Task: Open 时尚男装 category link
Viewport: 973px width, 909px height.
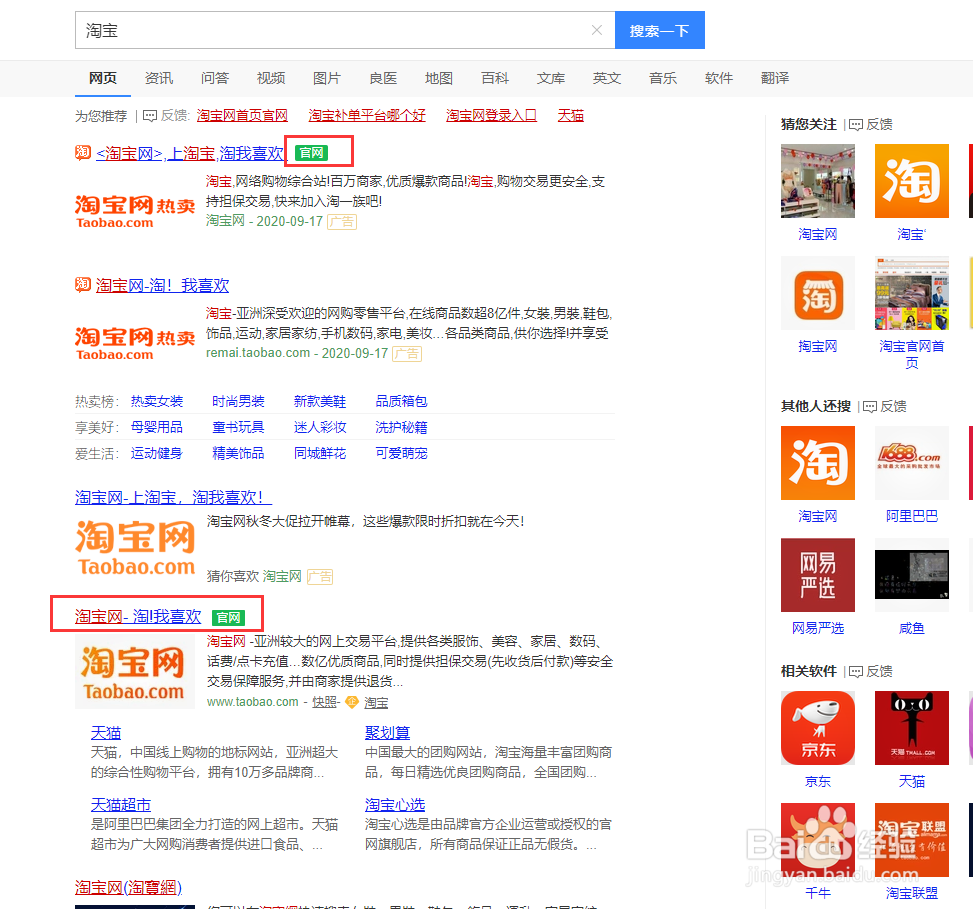Action: tap(238, 401)
